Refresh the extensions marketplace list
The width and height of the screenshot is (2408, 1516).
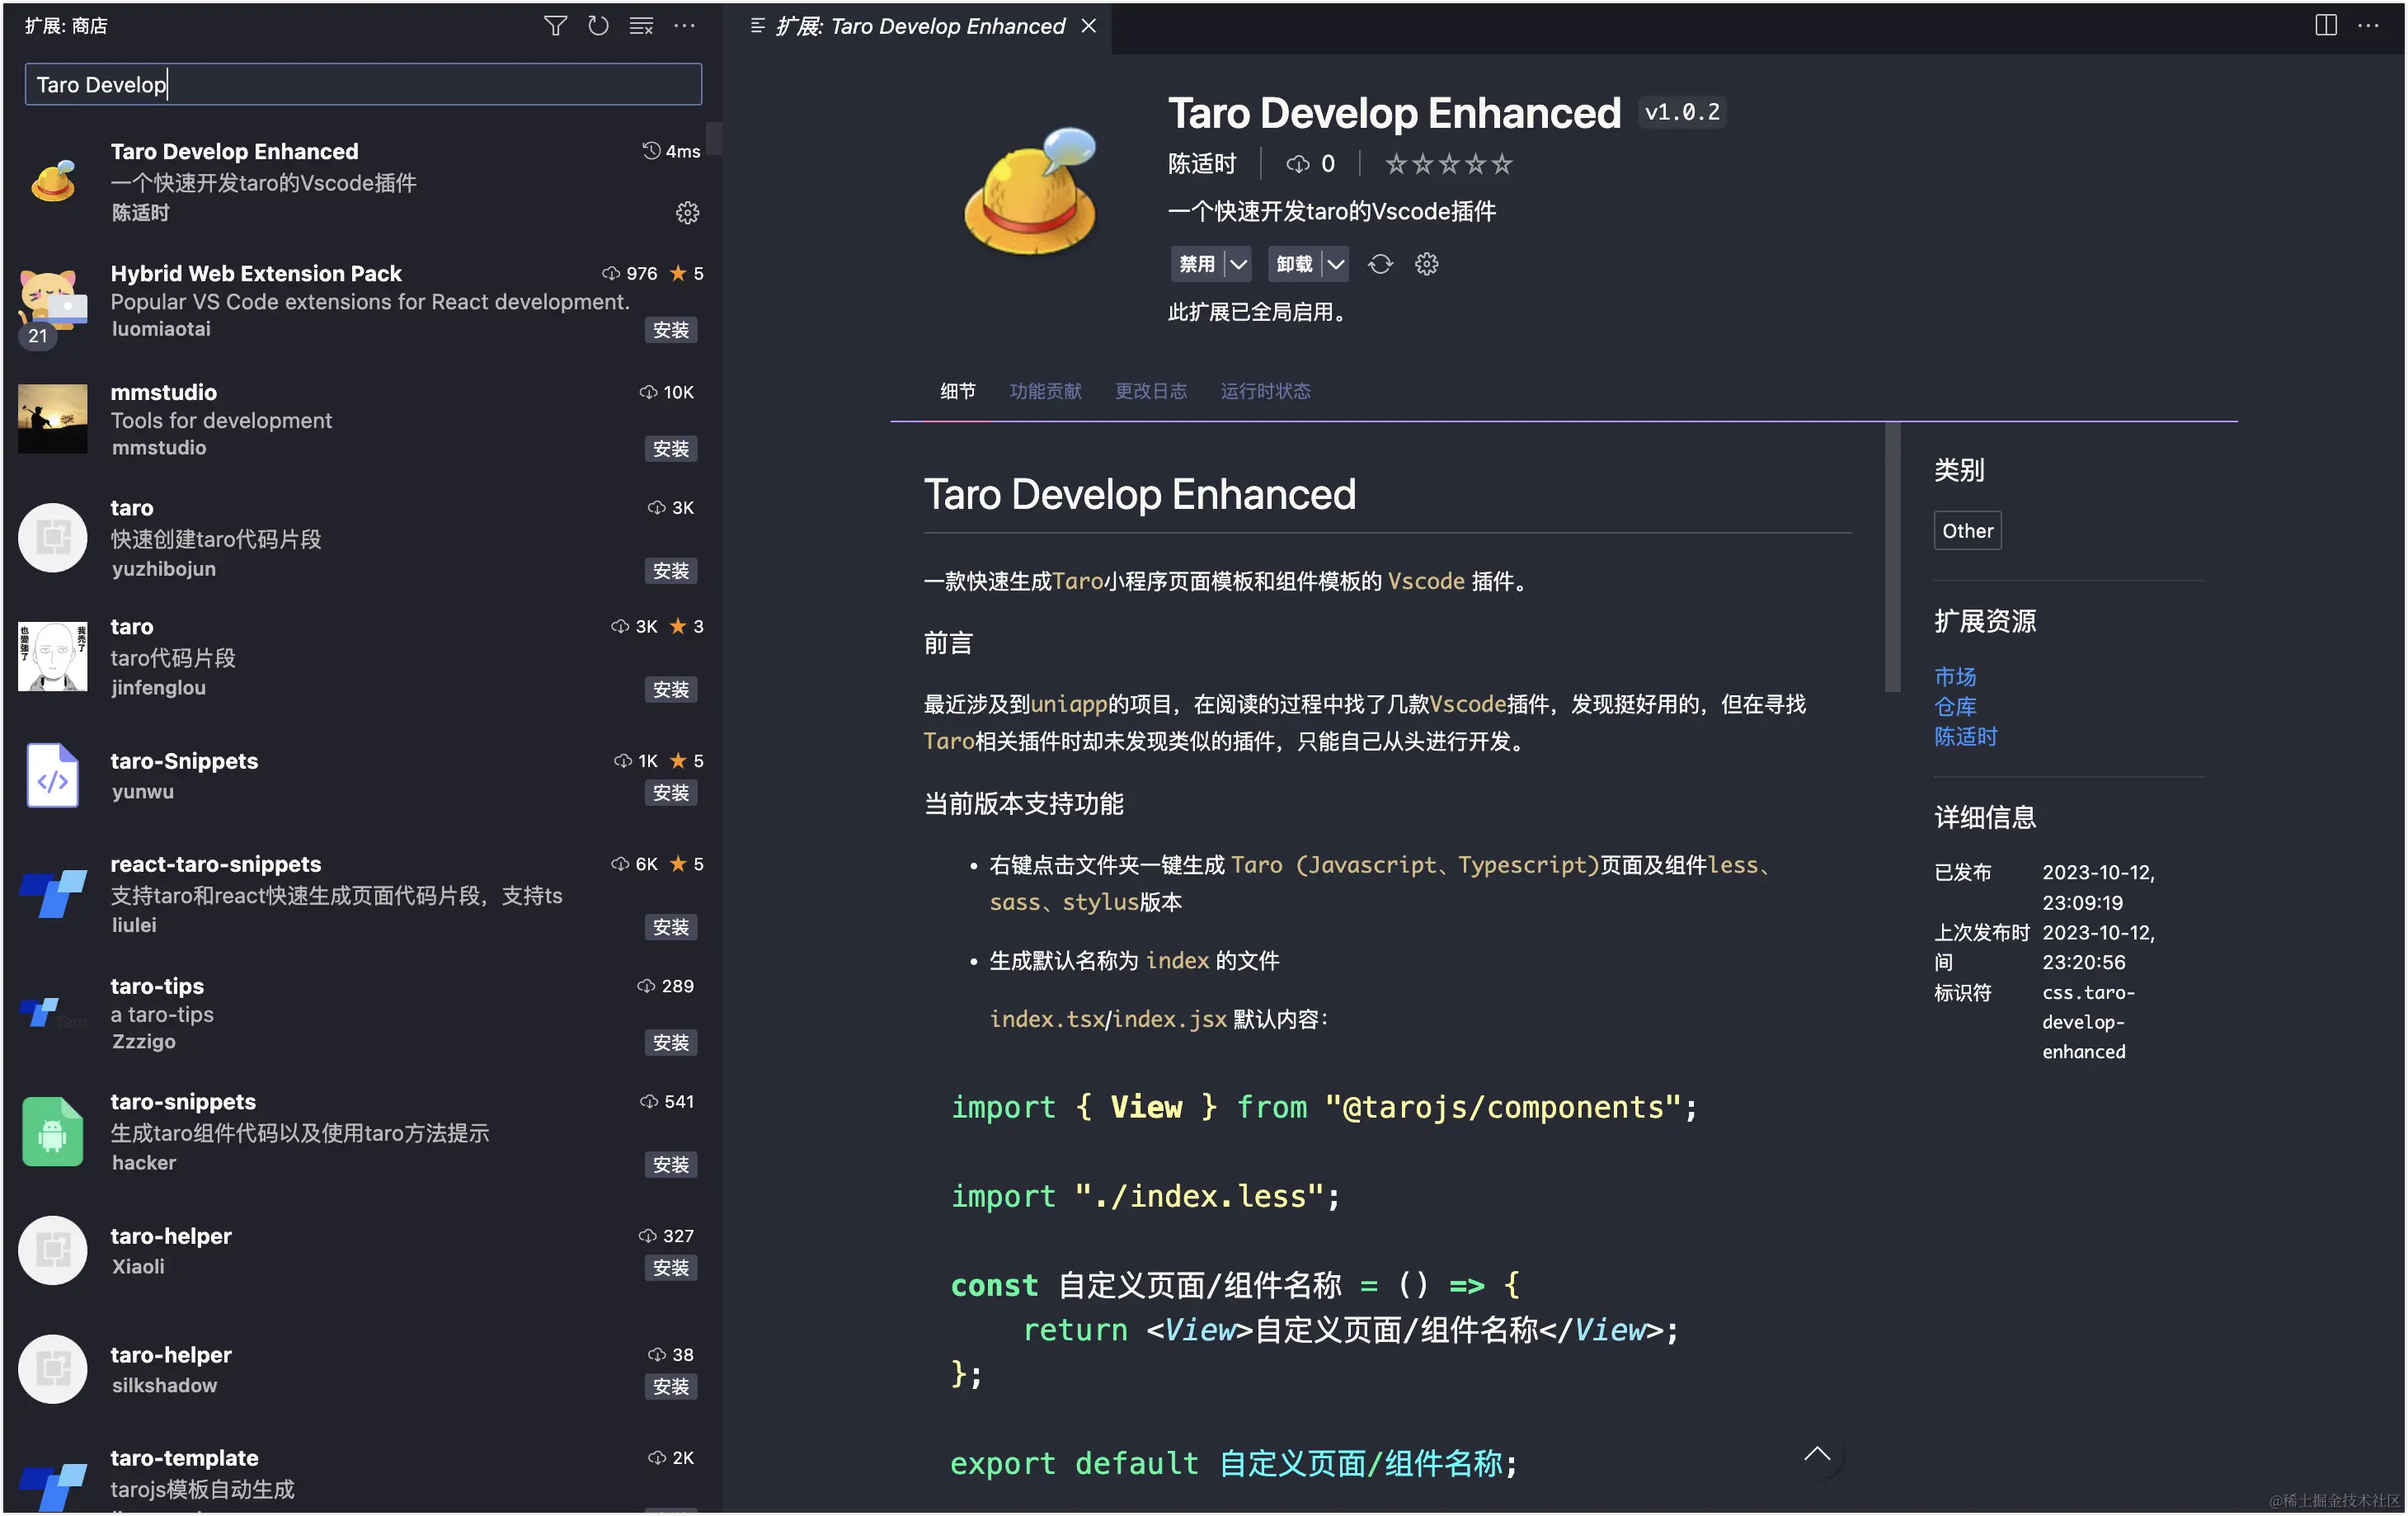pos(598,25)
